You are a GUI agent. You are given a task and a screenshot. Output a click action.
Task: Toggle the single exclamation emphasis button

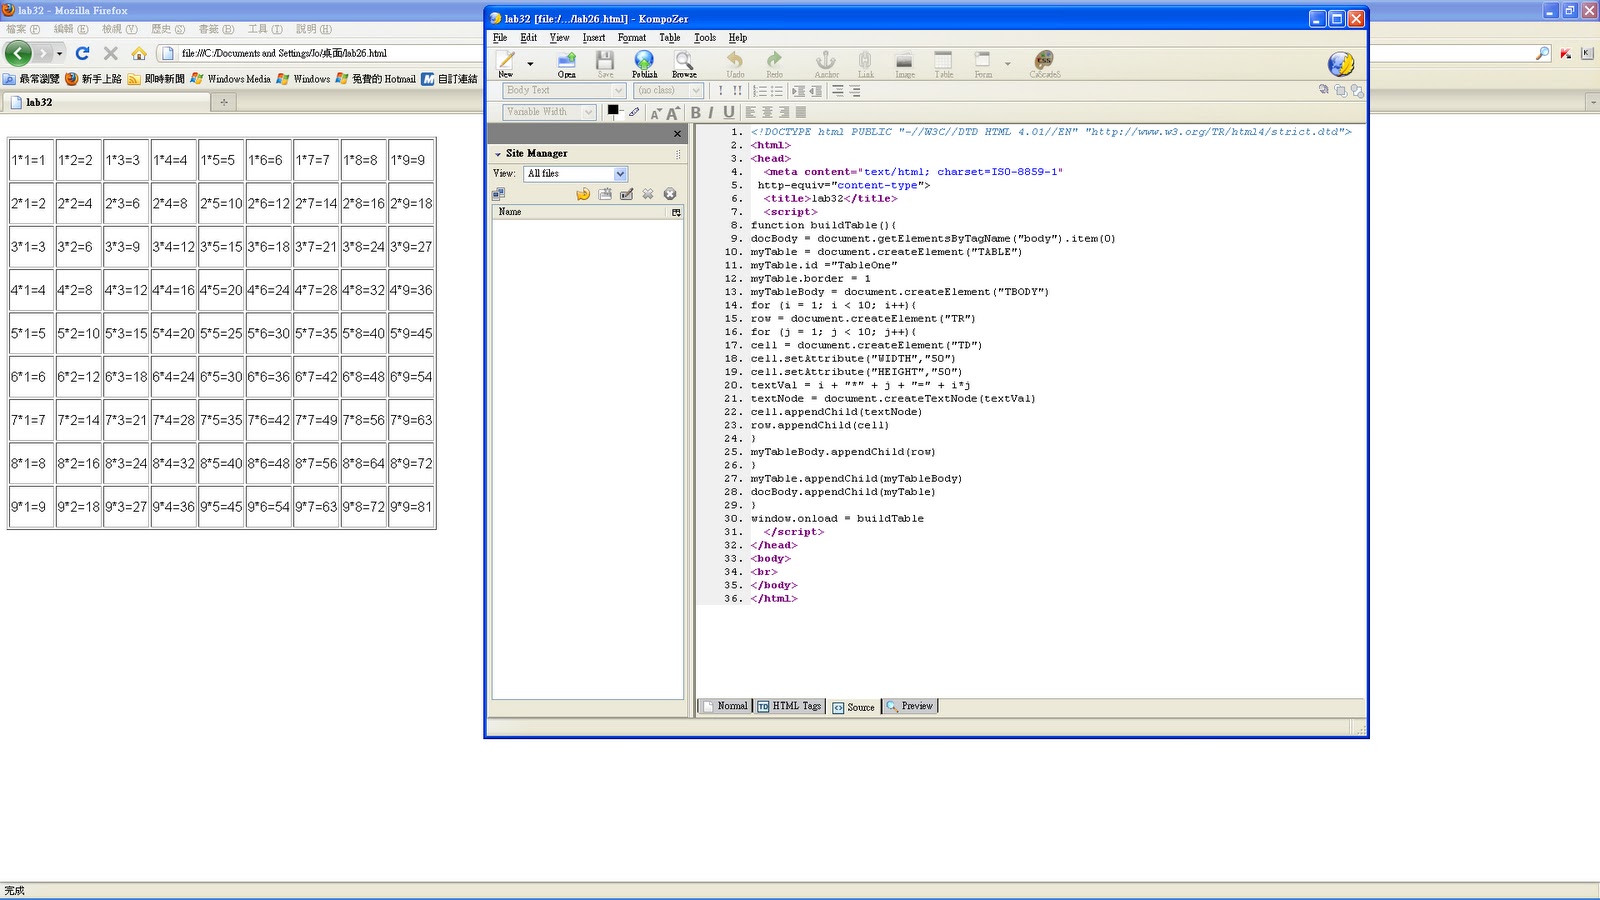(720, 91)
